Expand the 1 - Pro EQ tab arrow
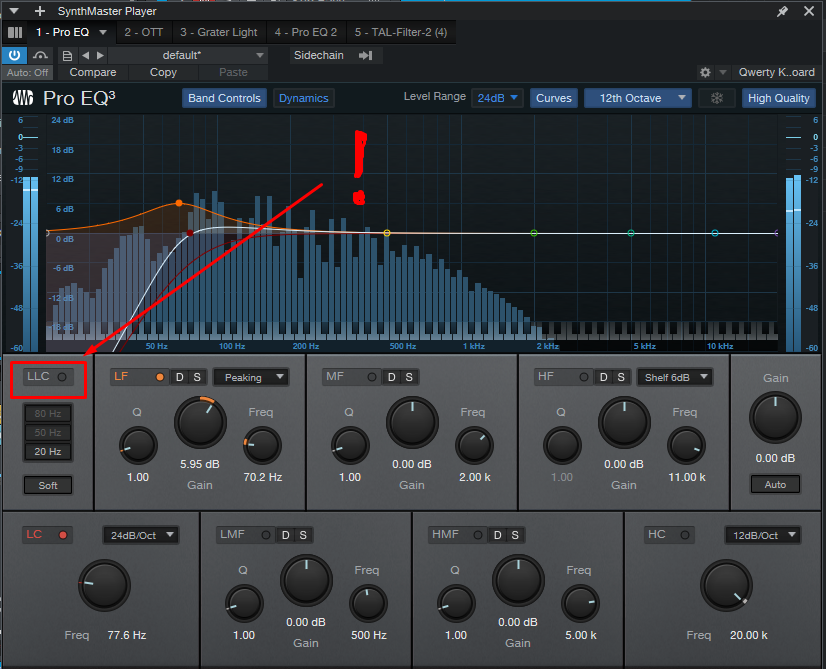Image resolution: width=826 pixels, height=669 pixels. click(x=103, y=33)
